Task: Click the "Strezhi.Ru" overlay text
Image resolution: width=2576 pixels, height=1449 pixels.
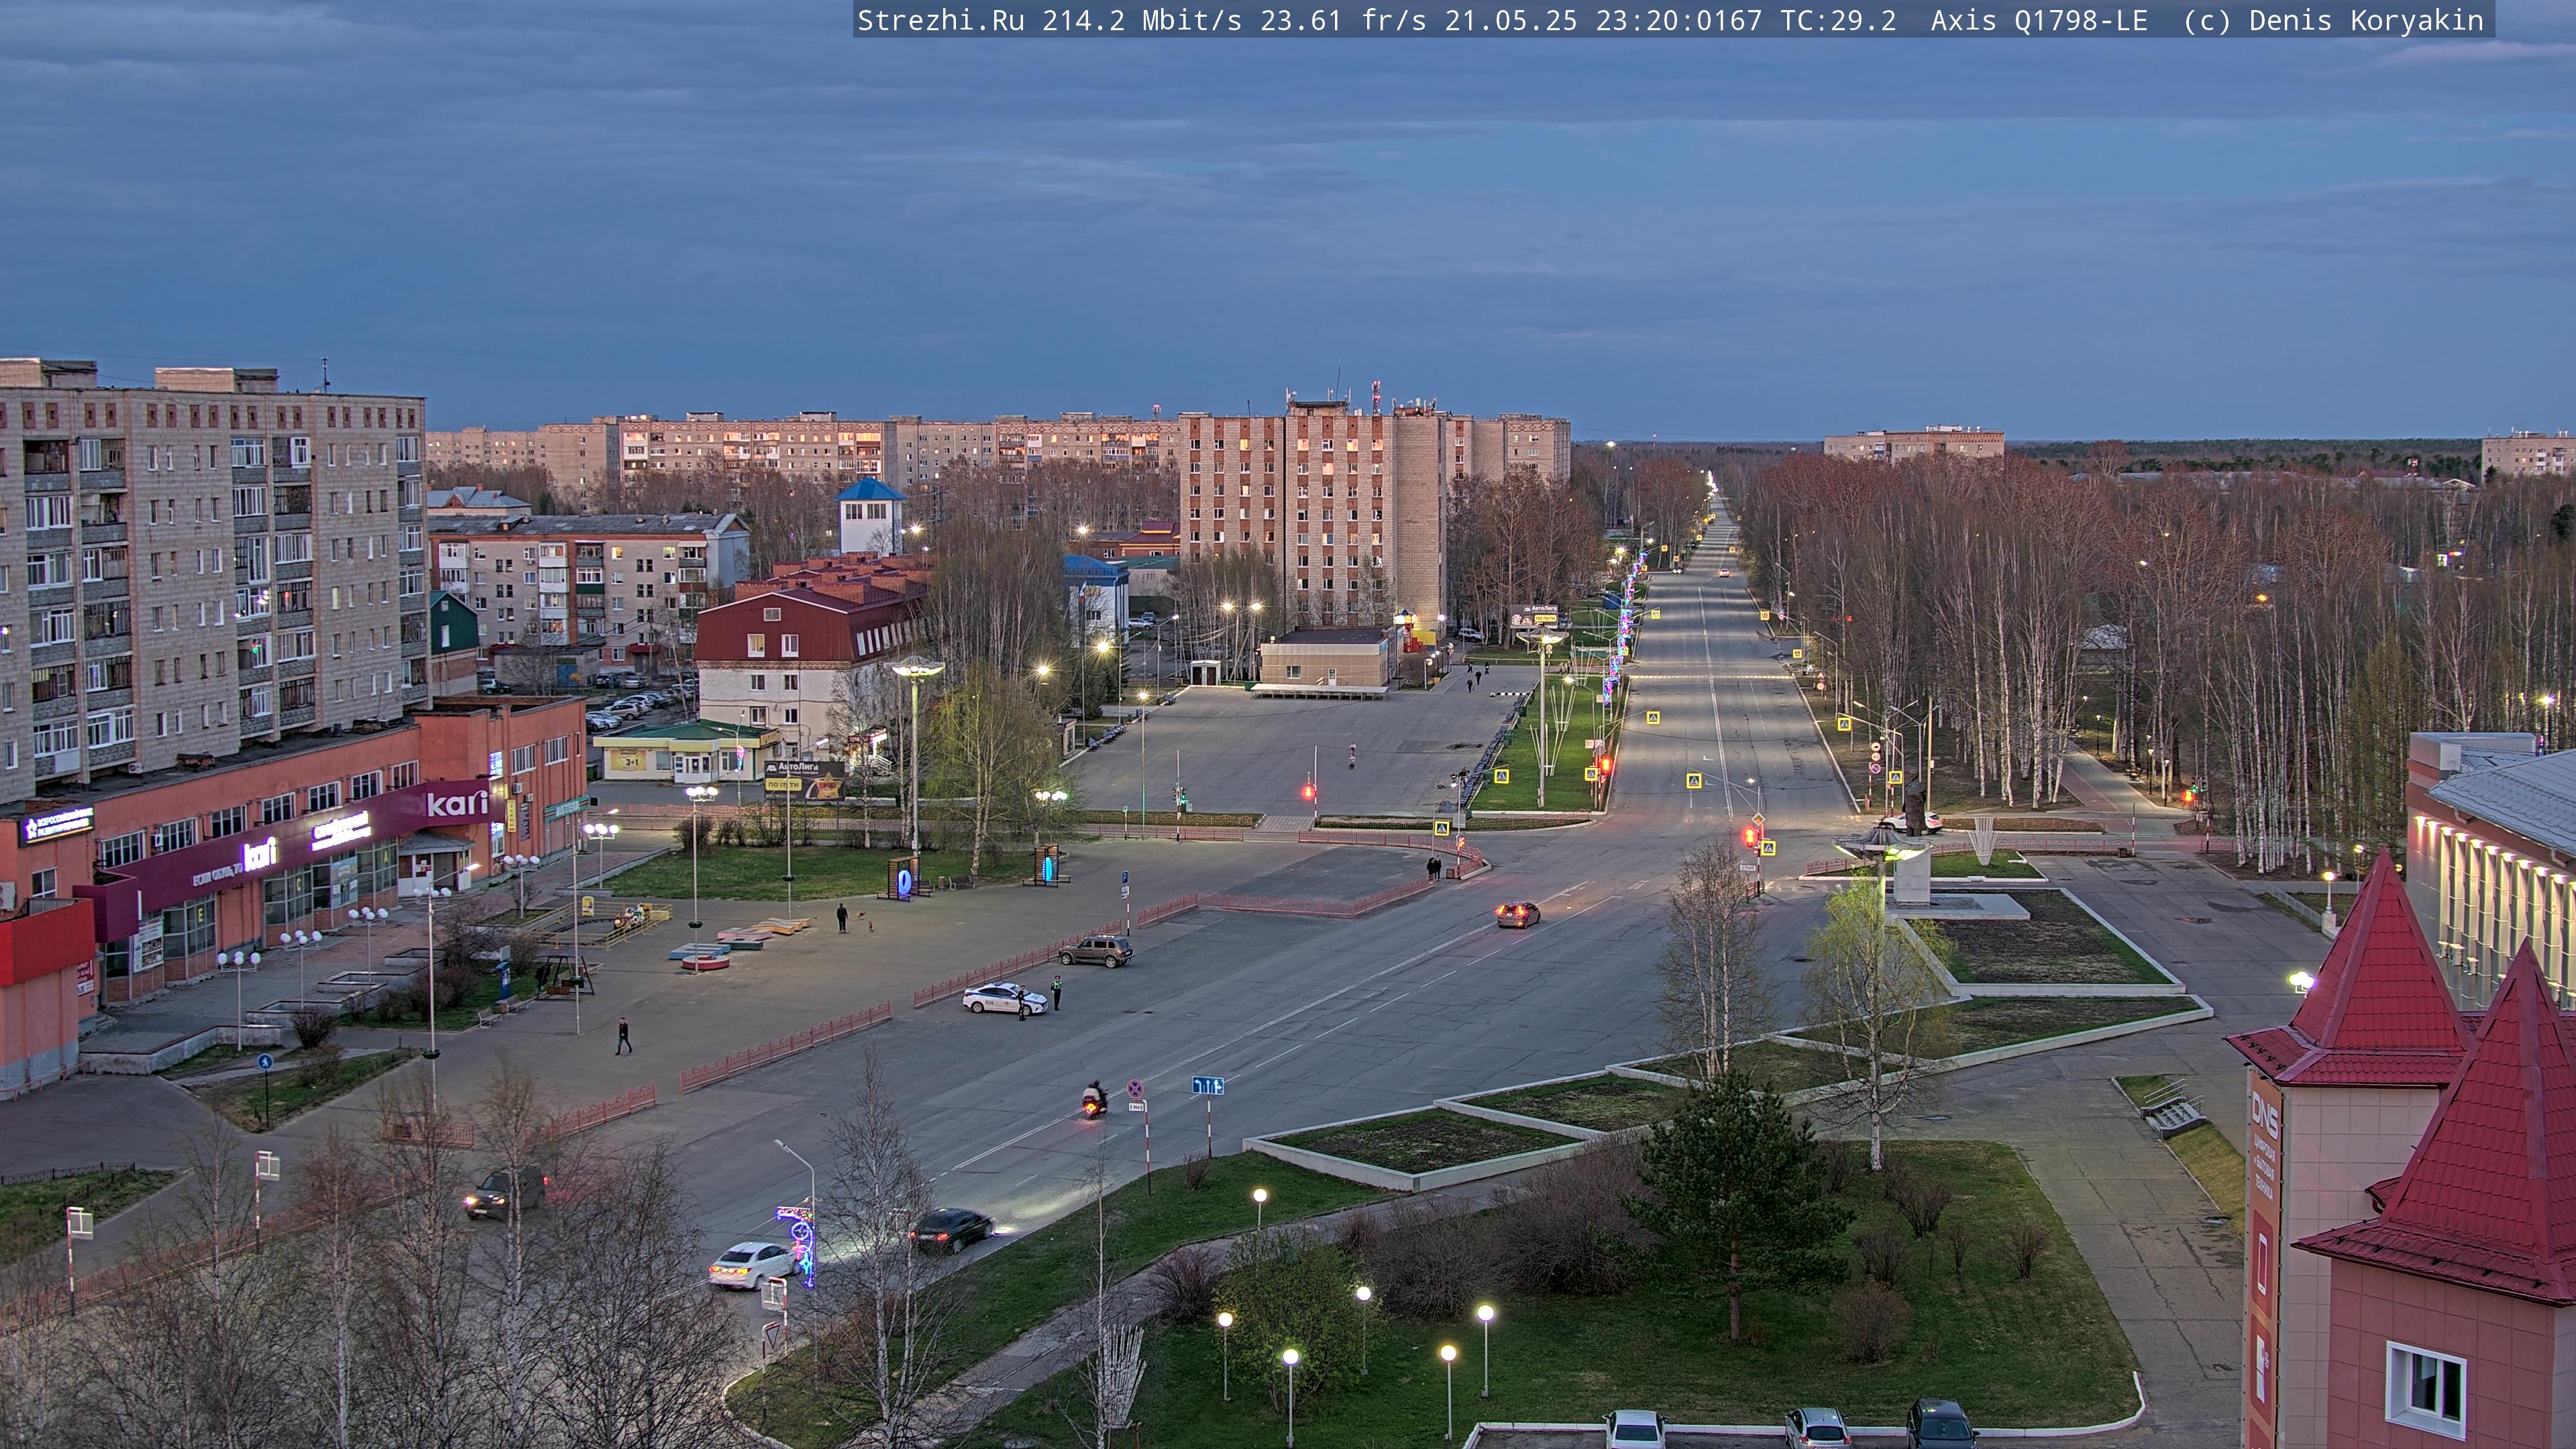Action: (x=941, y=21)
